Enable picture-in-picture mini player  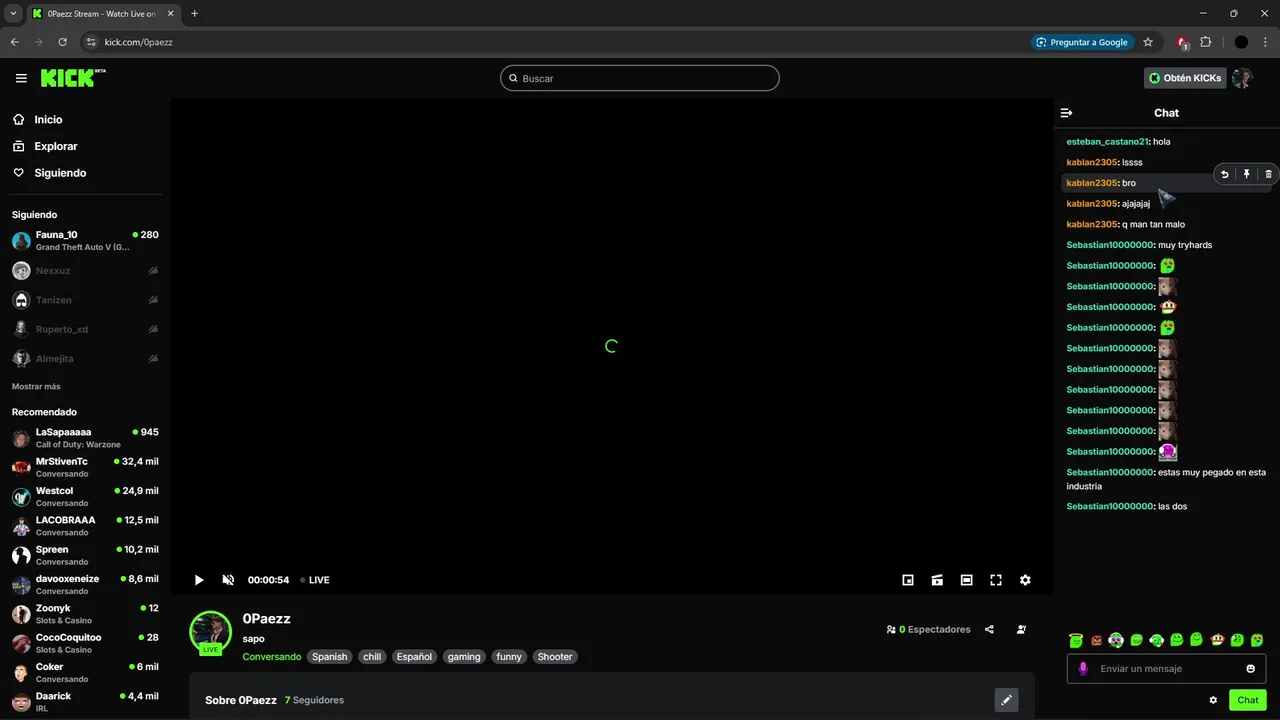[x=908, y=580]
